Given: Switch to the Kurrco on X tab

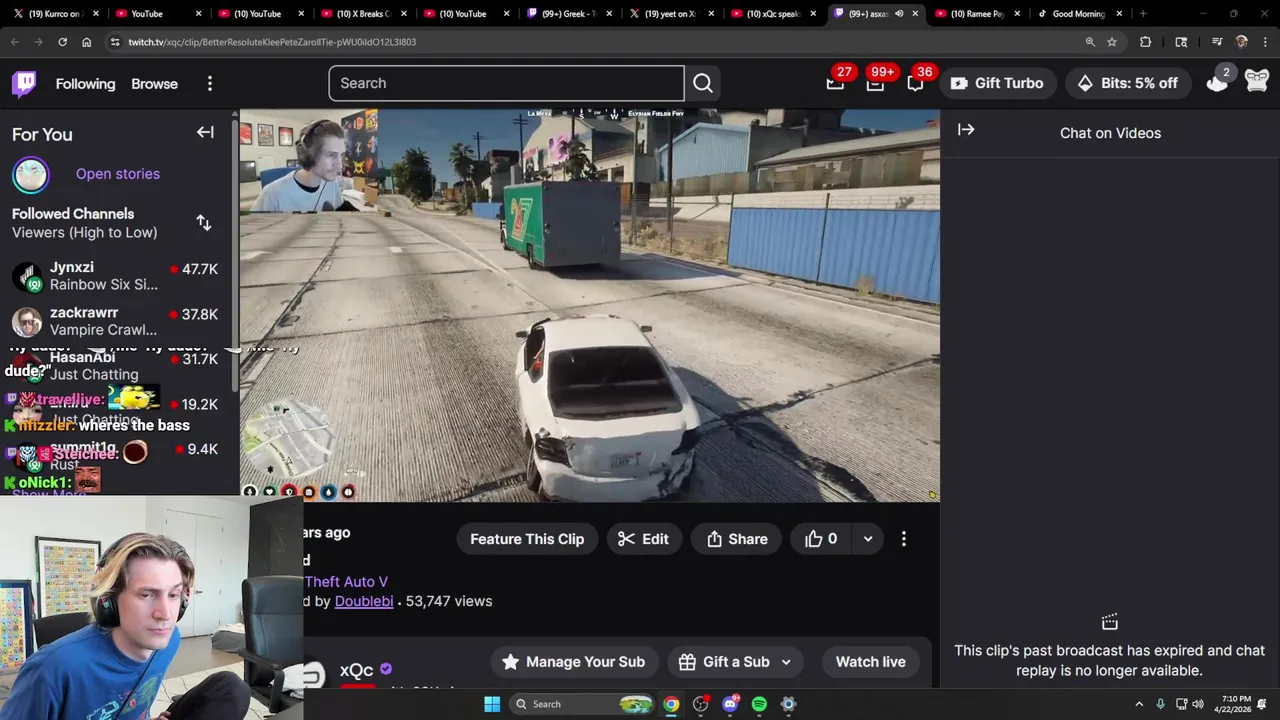Looking at the screenshot, I should click(52, 14).
